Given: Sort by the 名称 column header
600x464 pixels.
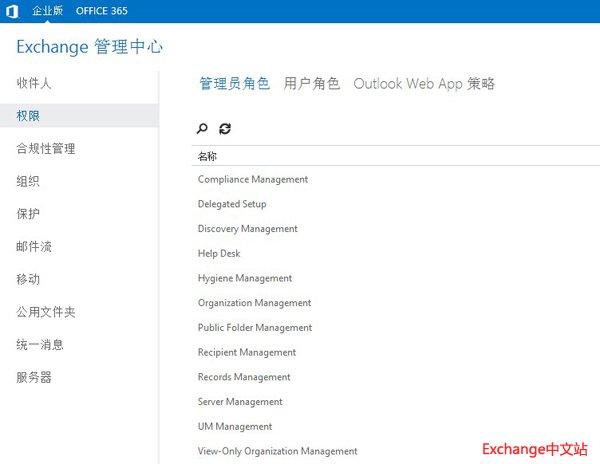Looking at the screenshot, I should click(x=208, y=156).
